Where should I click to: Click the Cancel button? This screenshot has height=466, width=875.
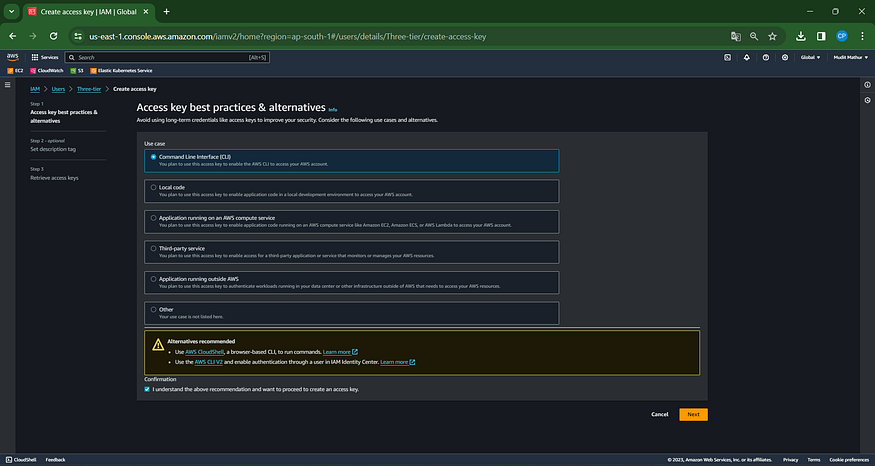pyautogui.click(x=660, y=415)
